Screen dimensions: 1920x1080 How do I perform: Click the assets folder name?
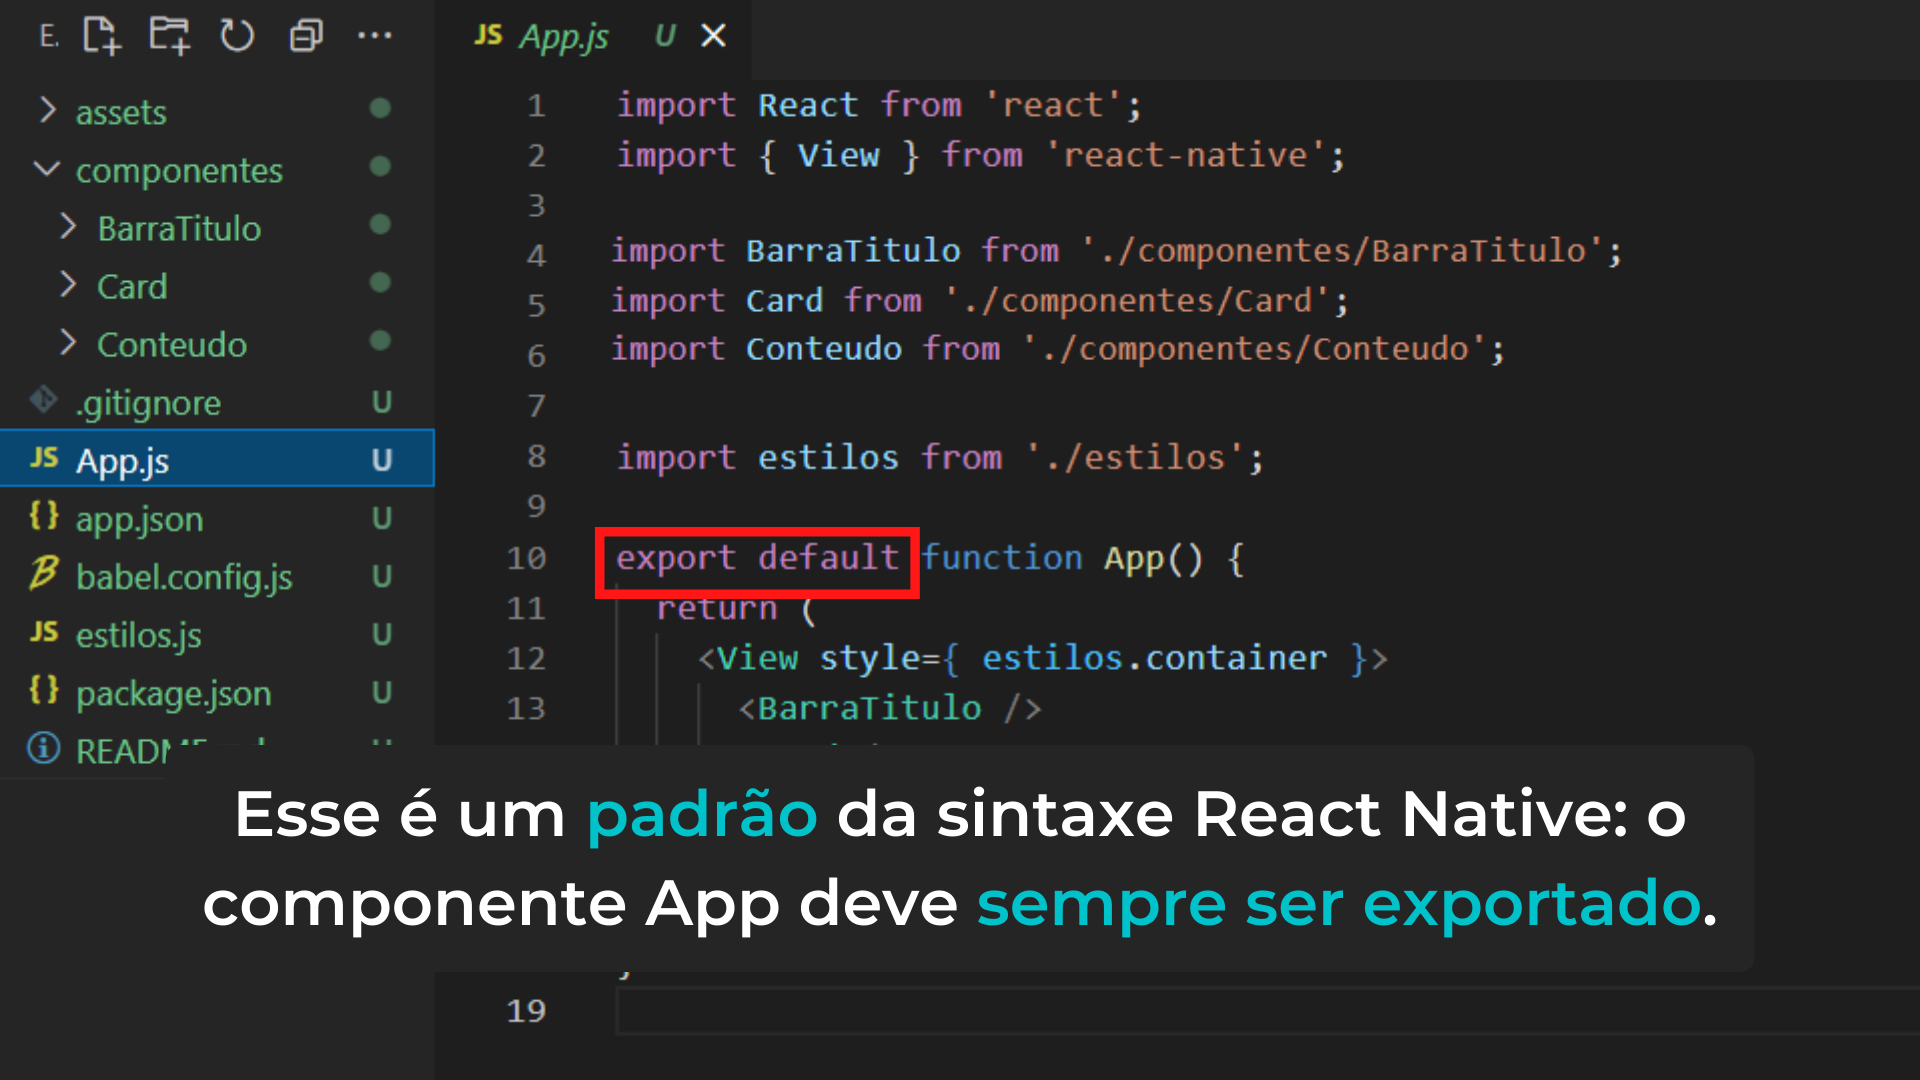tap(121, 112)
